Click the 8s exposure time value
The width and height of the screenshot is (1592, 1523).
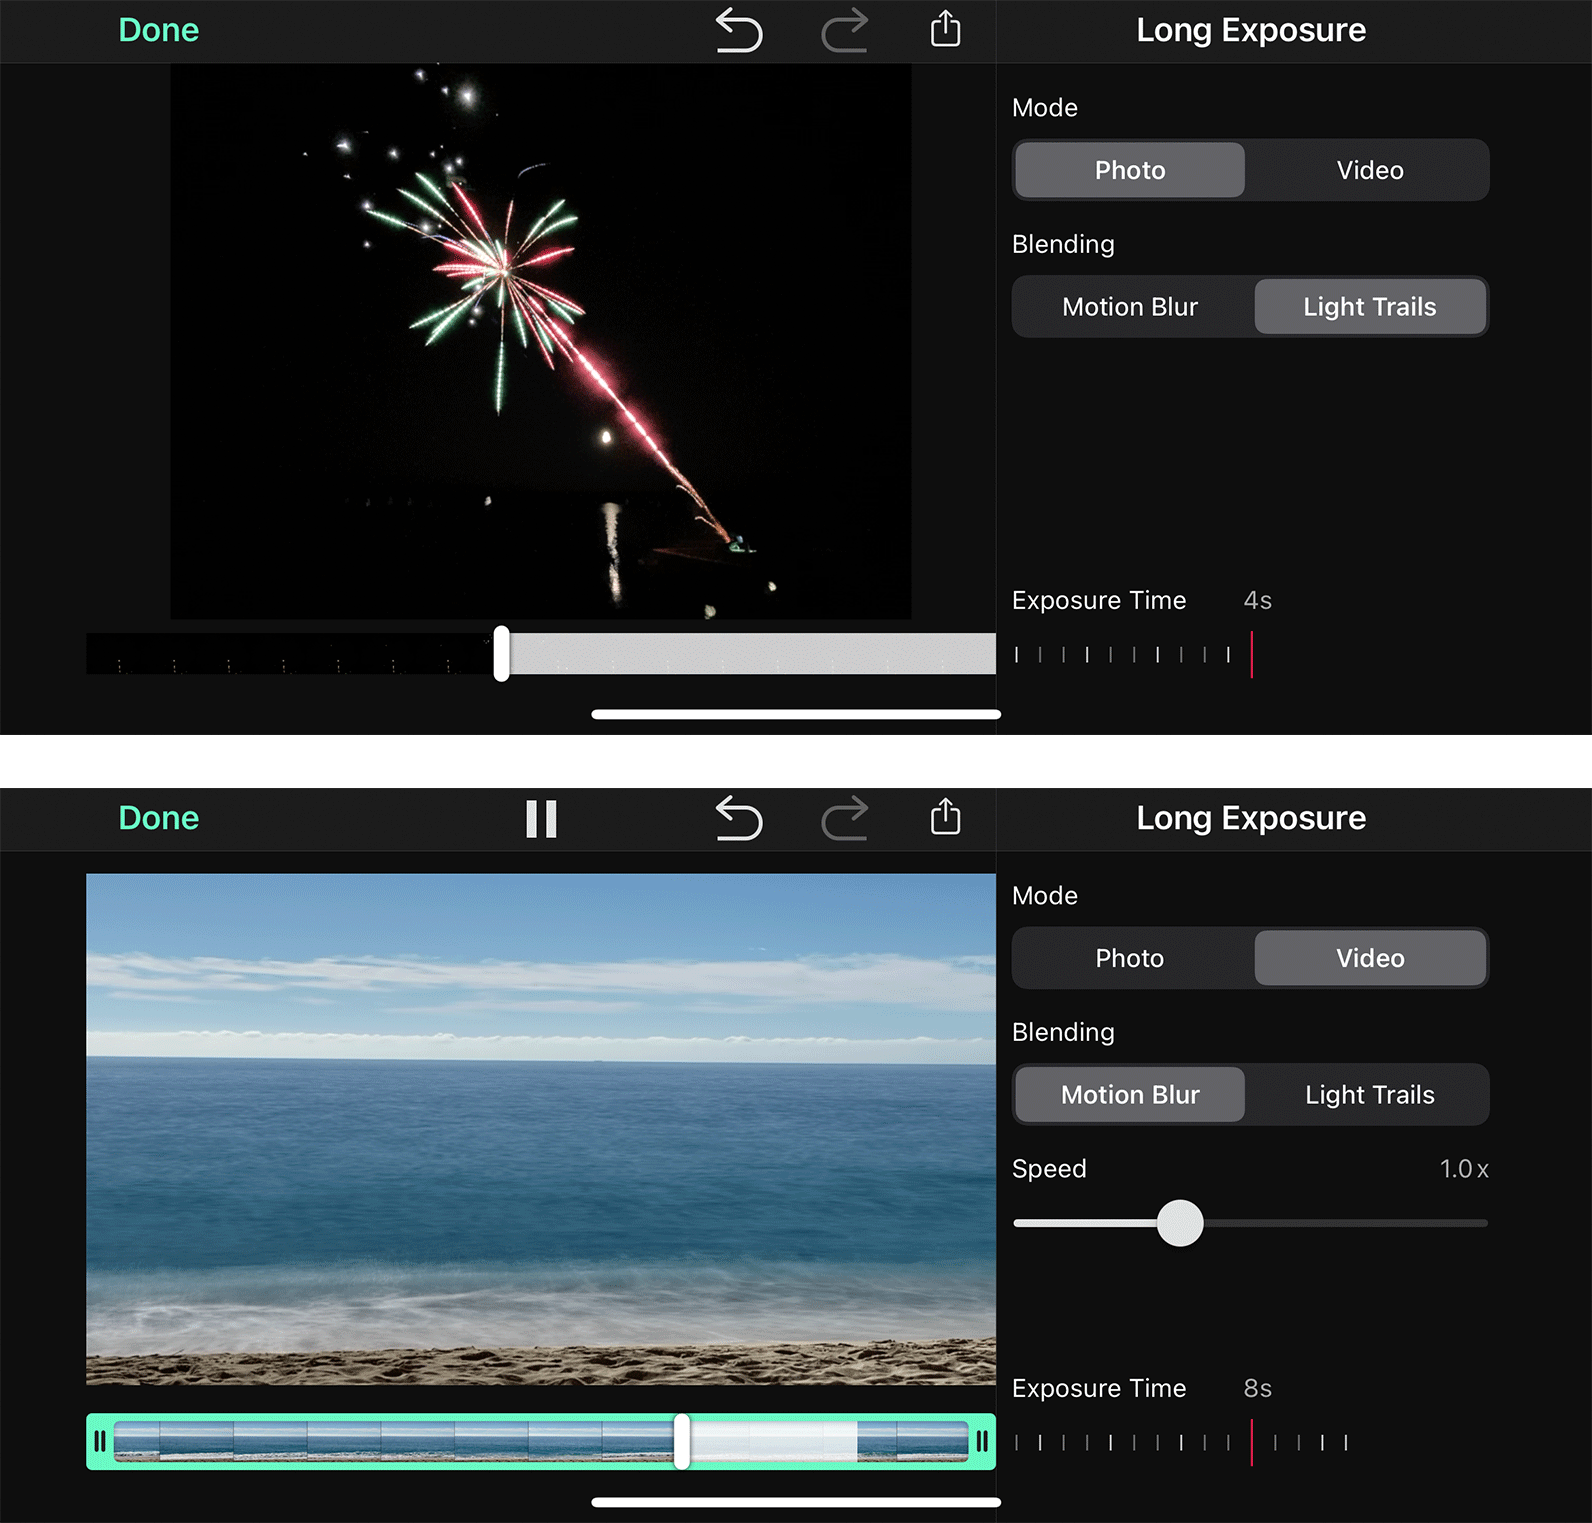(x=1258, y=1389)
